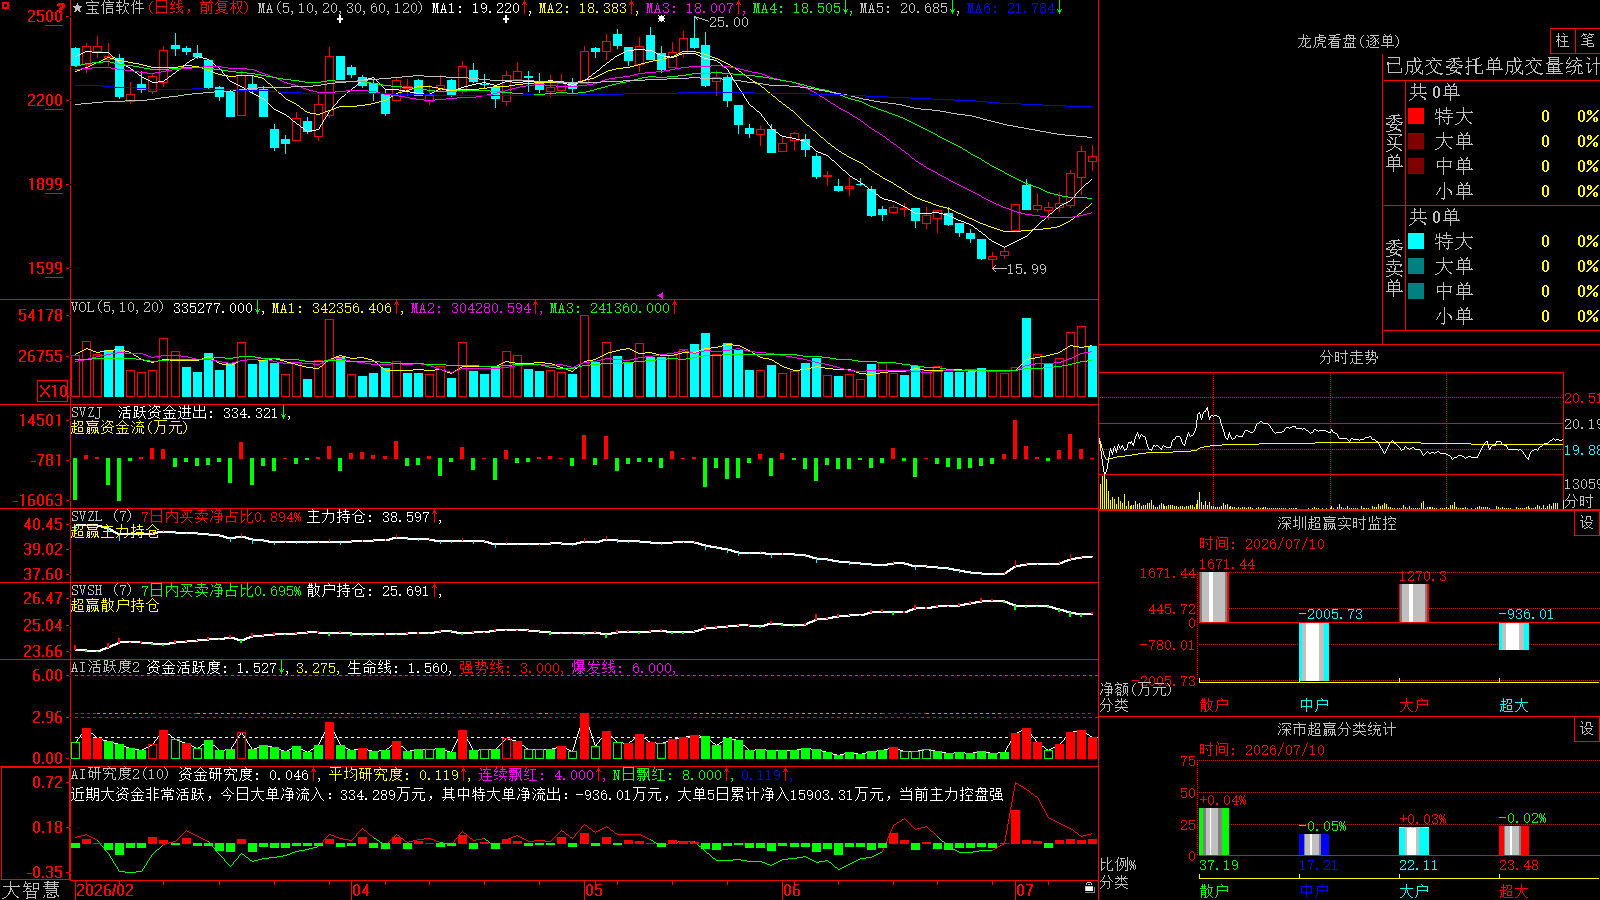Click the 委卖单 section label

(1394, 267)
